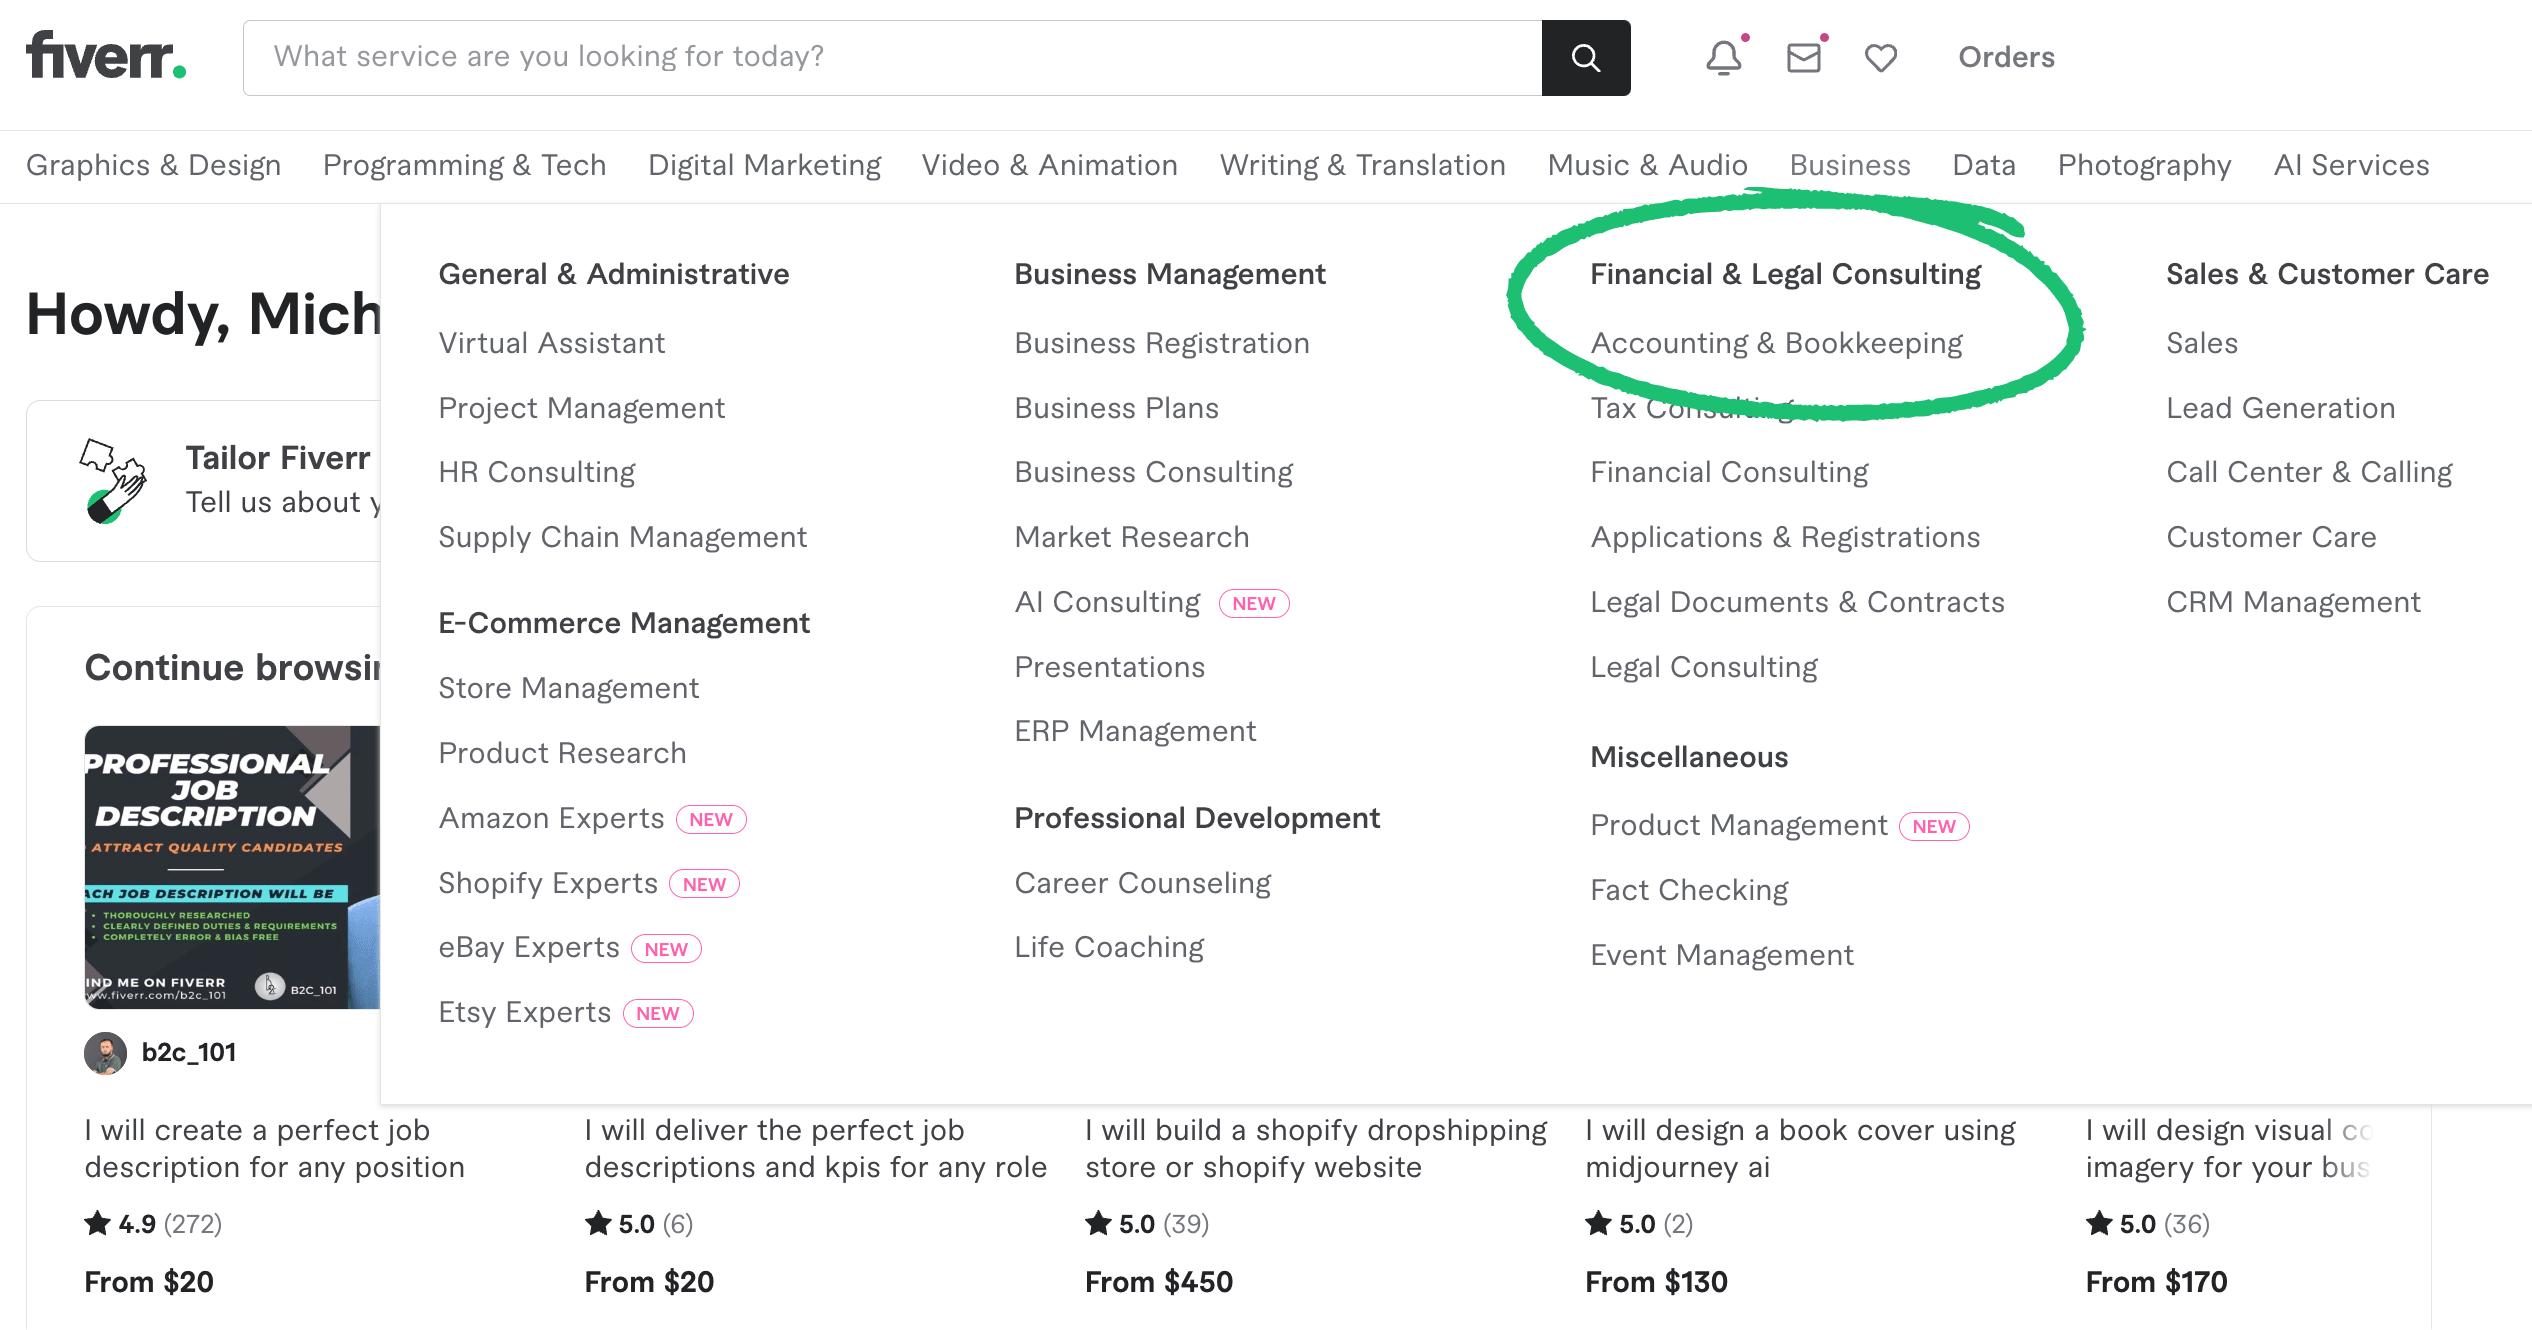Click the Virtual Assistant link
This screenshot has height=1330, width=2532.
point(551,342)
